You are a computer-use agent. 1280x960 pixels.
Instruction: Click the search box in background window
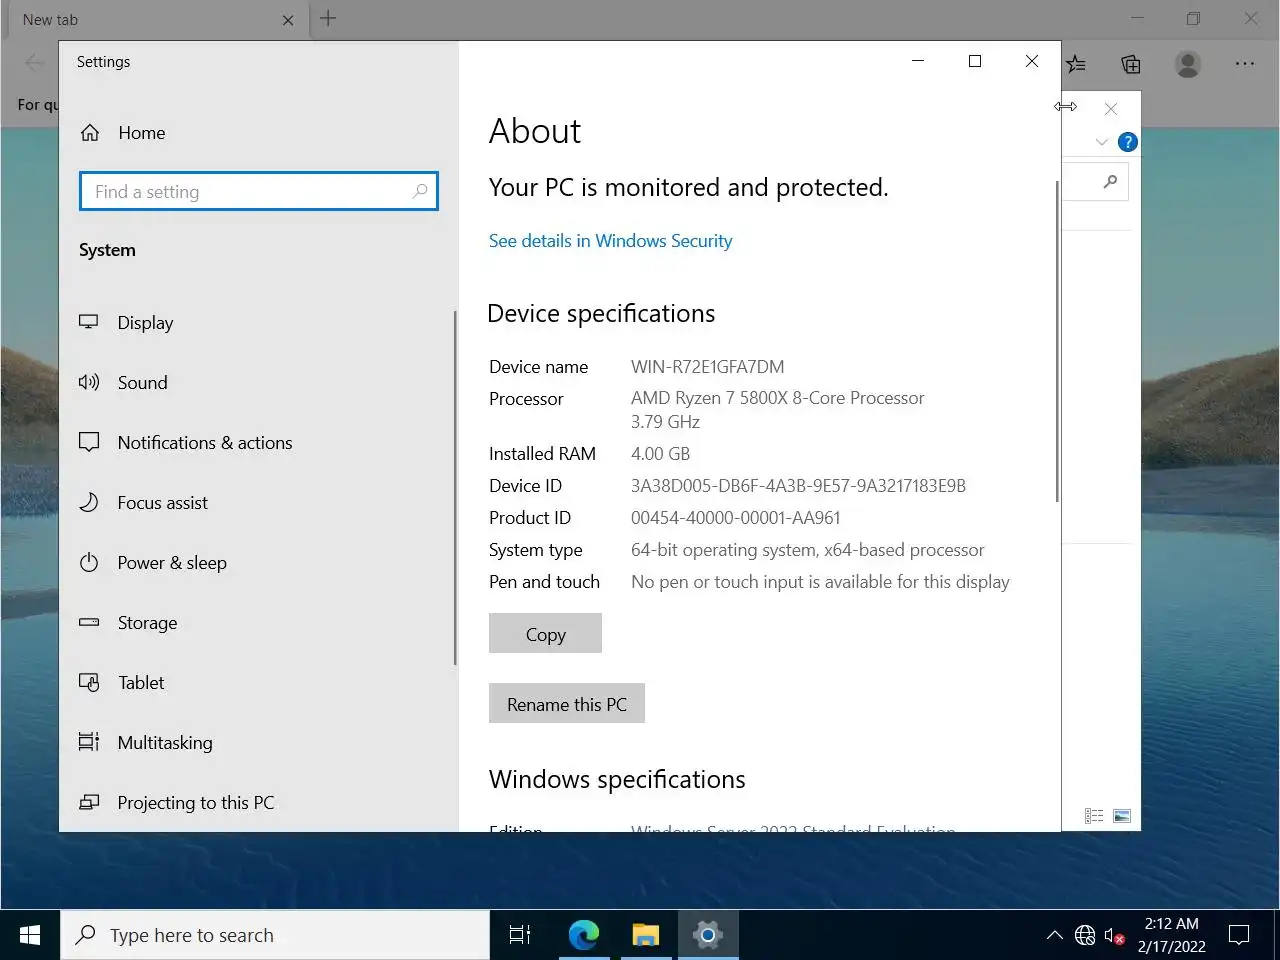(1095, 182)
